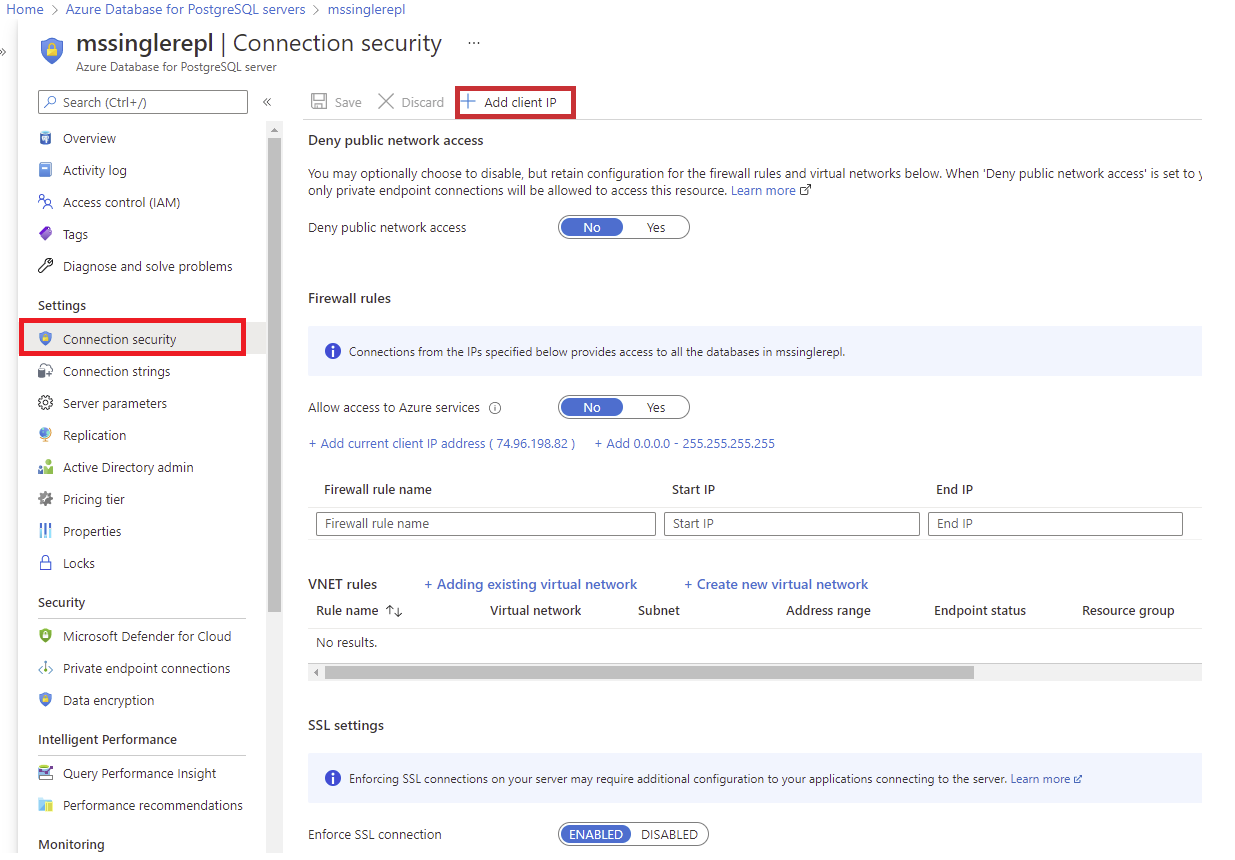Viewport: 1235px width, 860px height.
Task: Collapse the sidebar with the double chevron
Action: coord(267,102)
